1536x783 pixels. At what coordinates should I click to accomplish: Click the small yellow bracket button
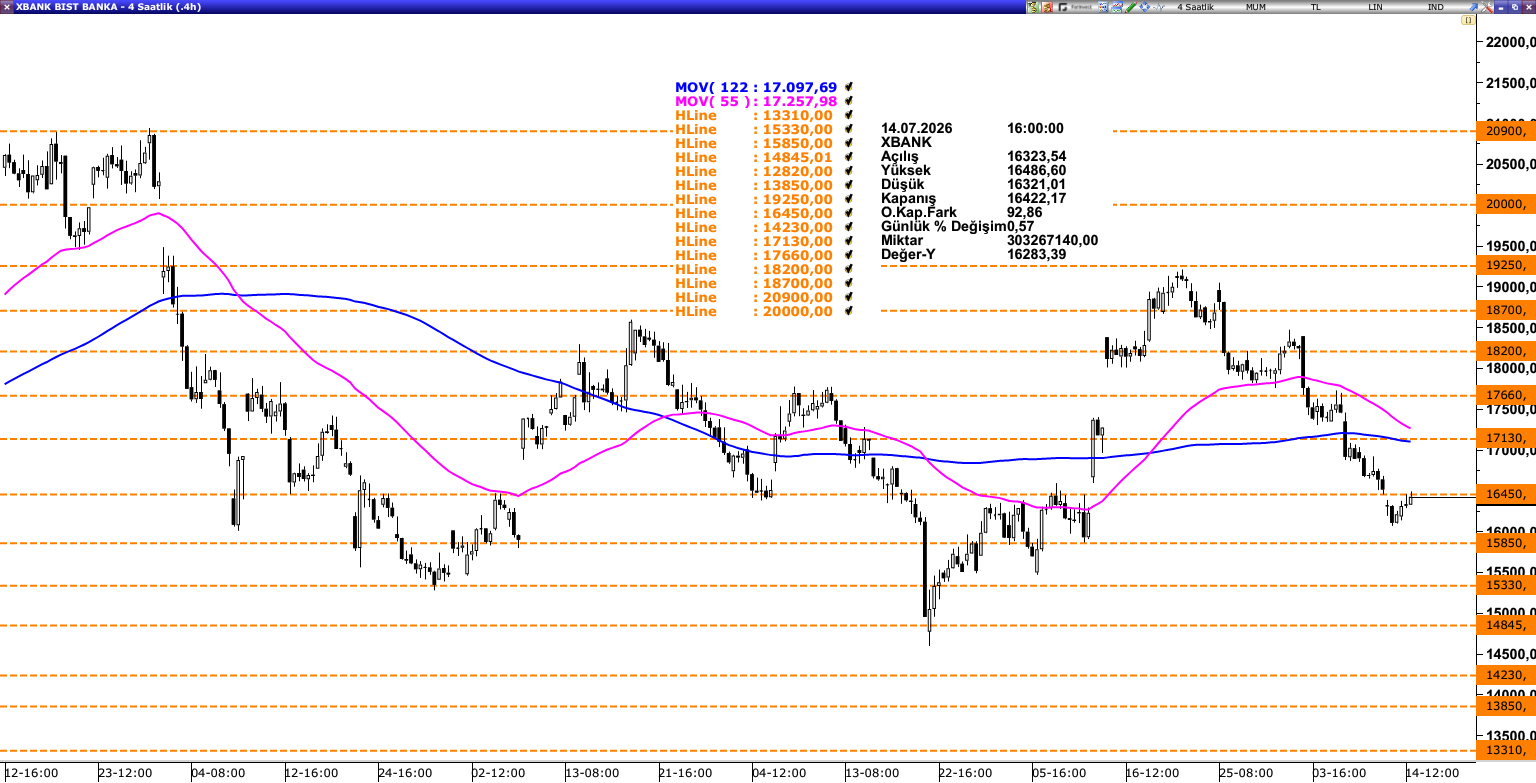click(x=1468, y=20)
